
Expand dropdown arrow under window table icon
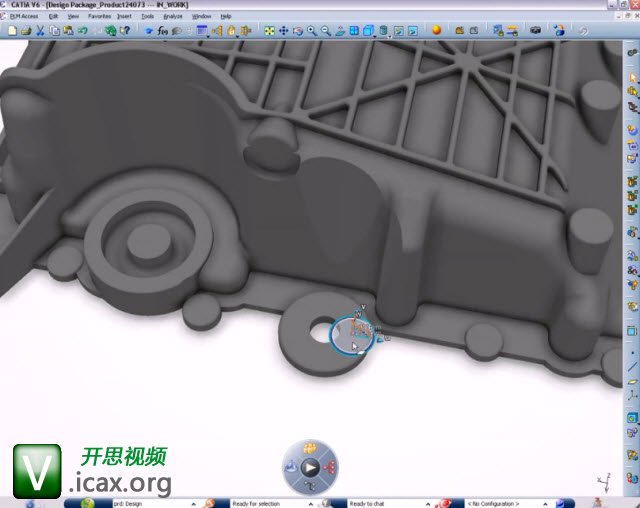[x=207, y=37]
